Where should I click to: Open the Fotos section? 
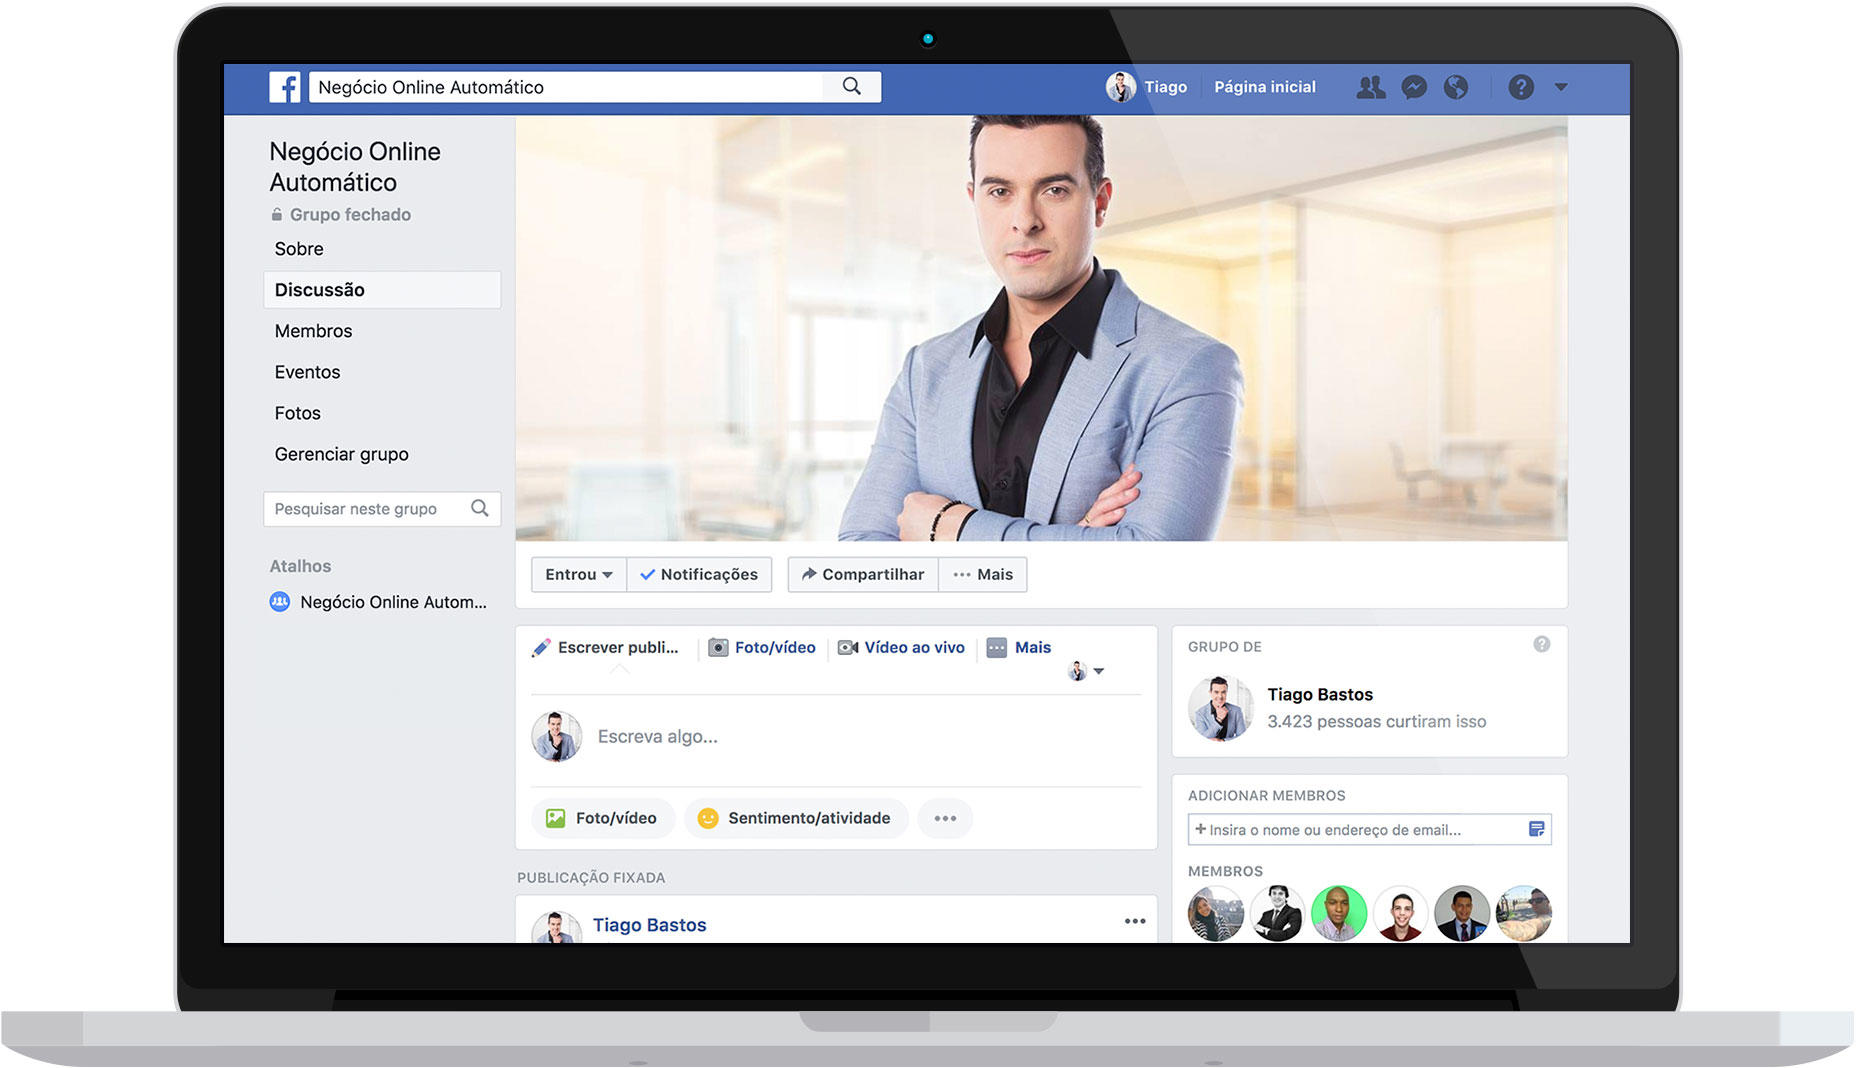pyautogui.click(x=297, y=412)
